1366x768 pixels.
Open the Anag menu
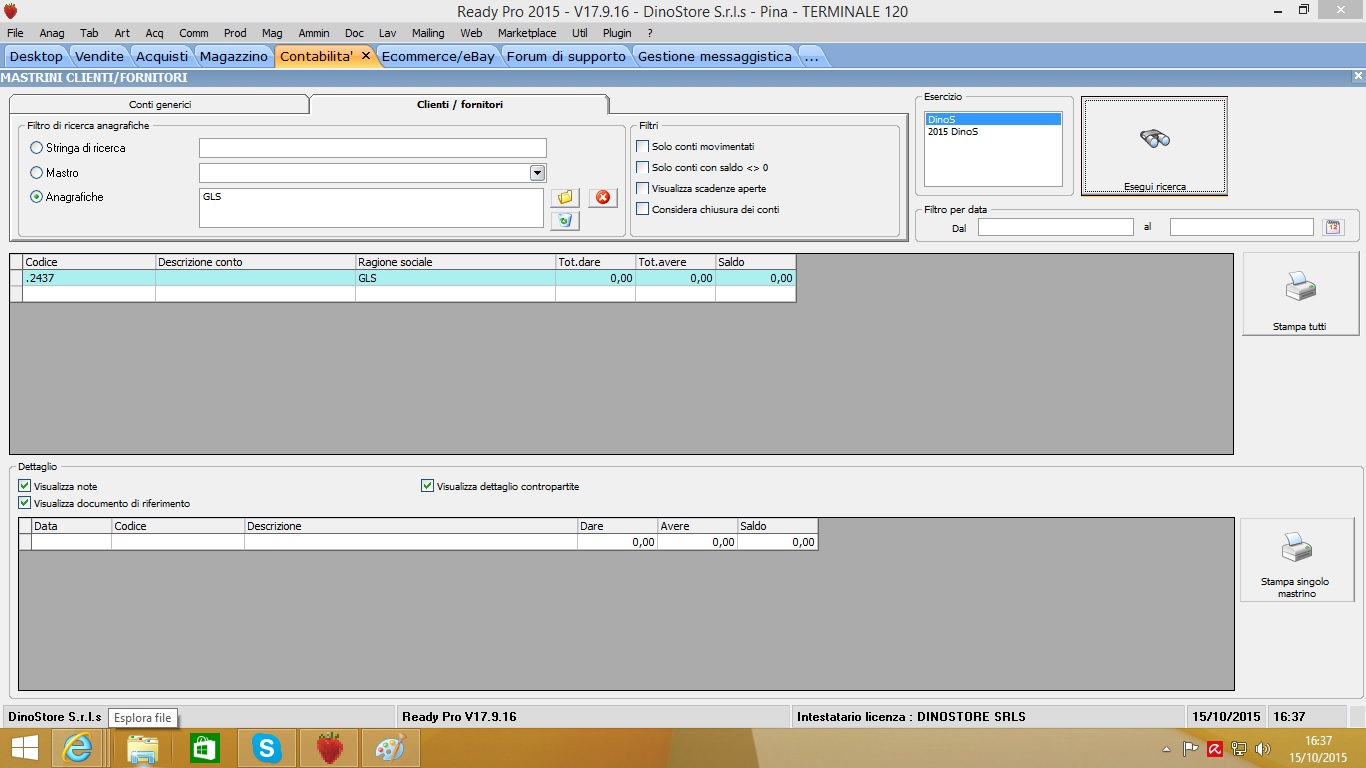click(52, 33)
